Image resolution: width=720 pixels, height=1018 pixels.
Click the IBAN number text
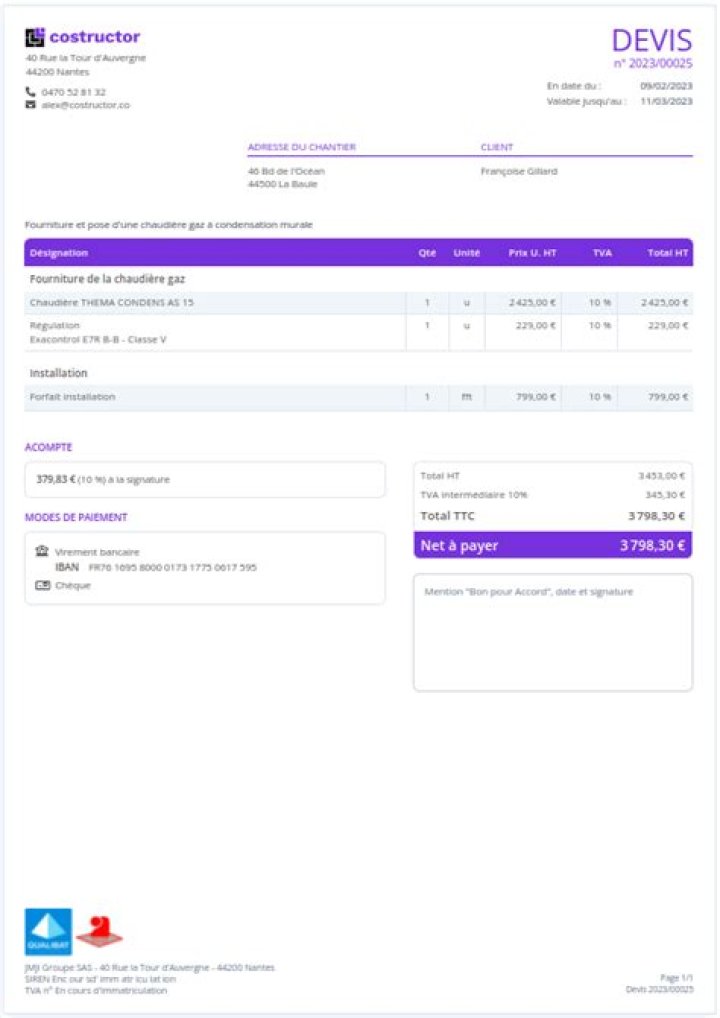pyautogui.click(x=172, y=567)
